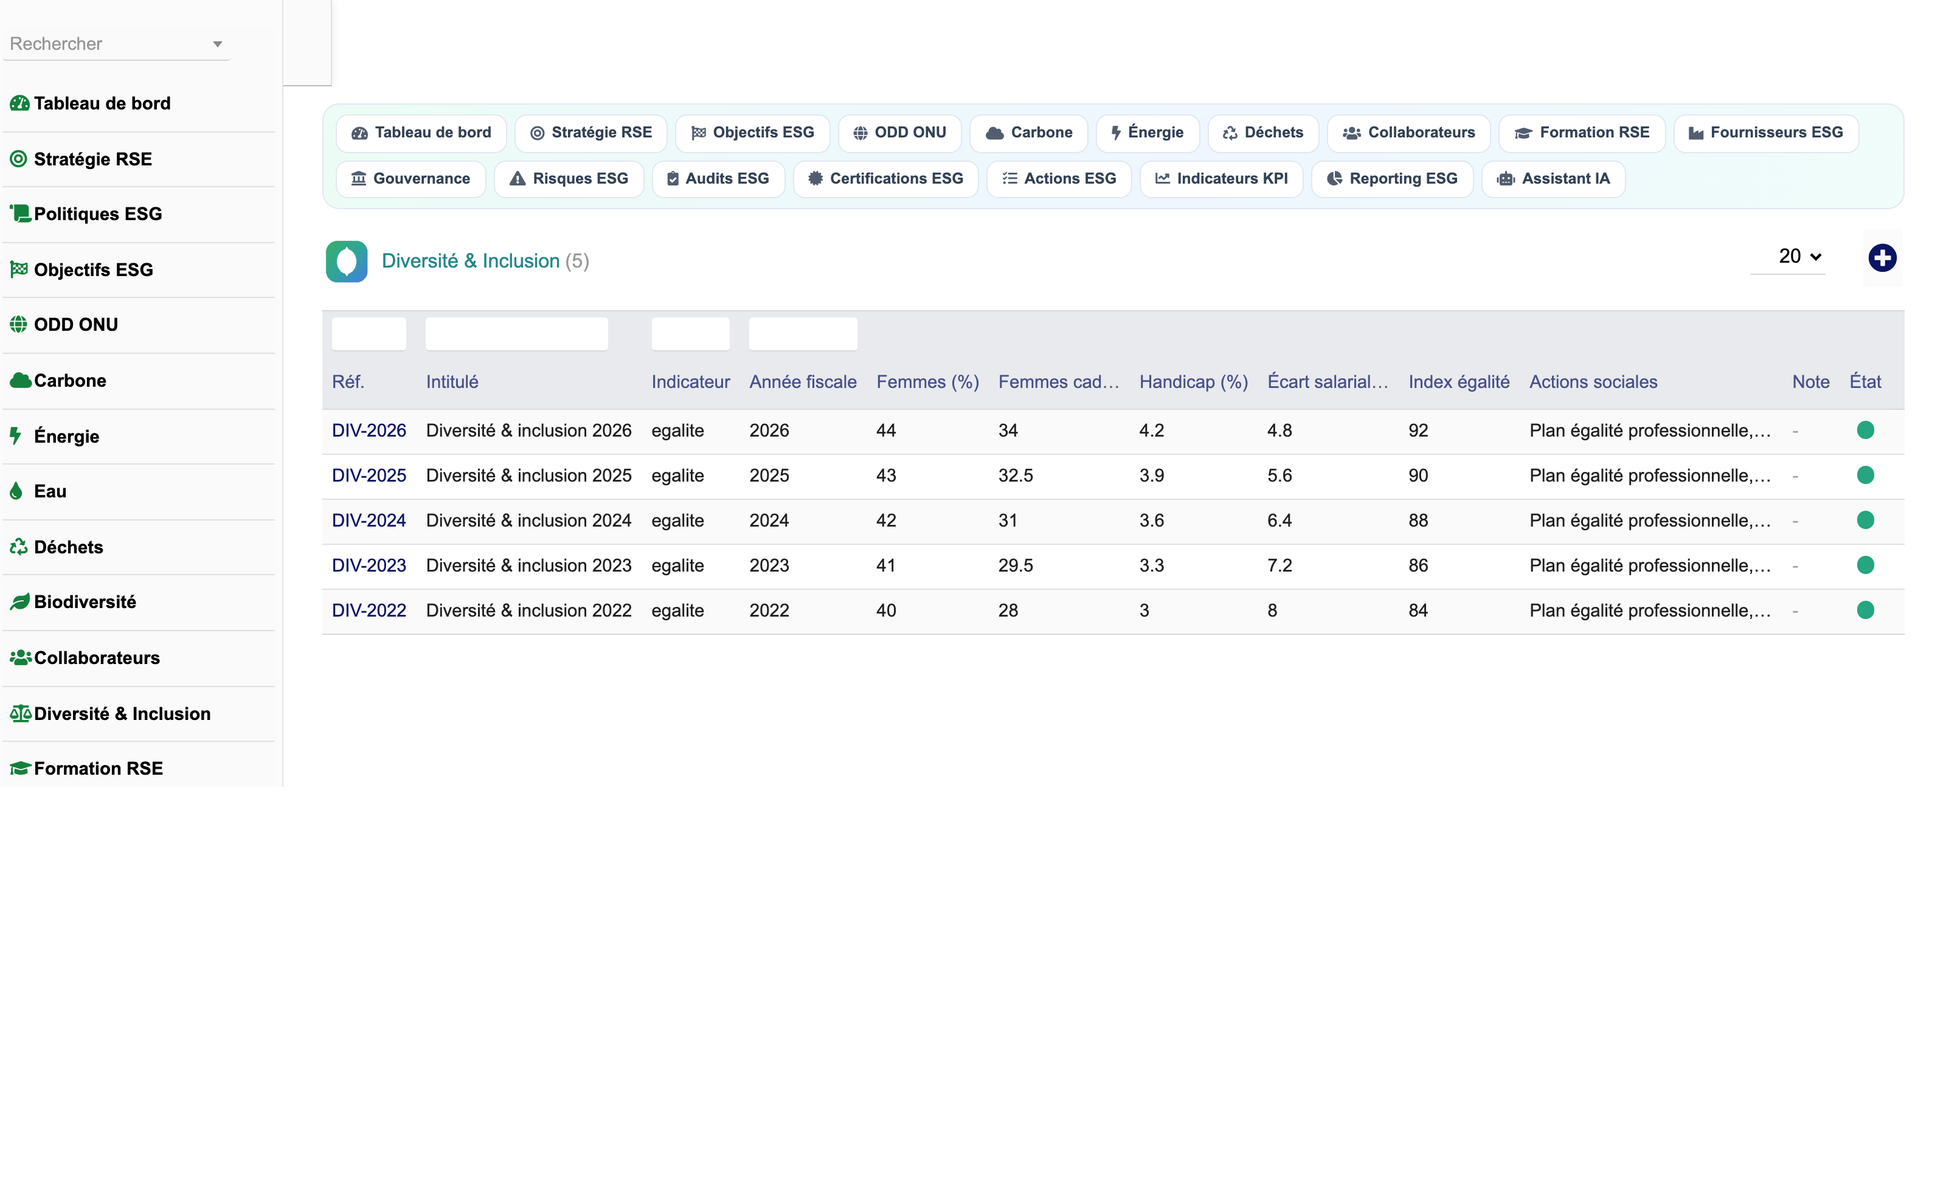Click the Intitulé filter input field
Viewport: 1946px width, 1204px height.
tap(517, 334)
